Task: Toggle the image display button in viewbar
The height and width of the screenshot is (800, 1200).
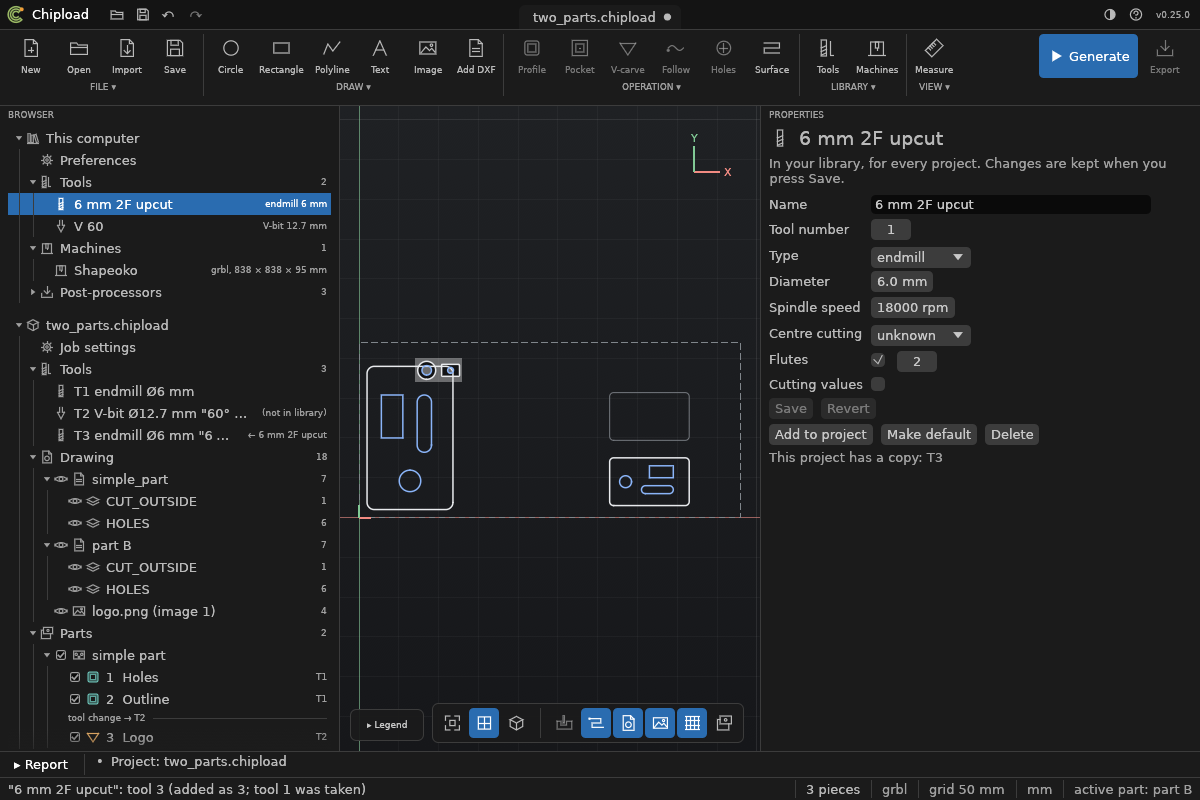Action: 660,723
